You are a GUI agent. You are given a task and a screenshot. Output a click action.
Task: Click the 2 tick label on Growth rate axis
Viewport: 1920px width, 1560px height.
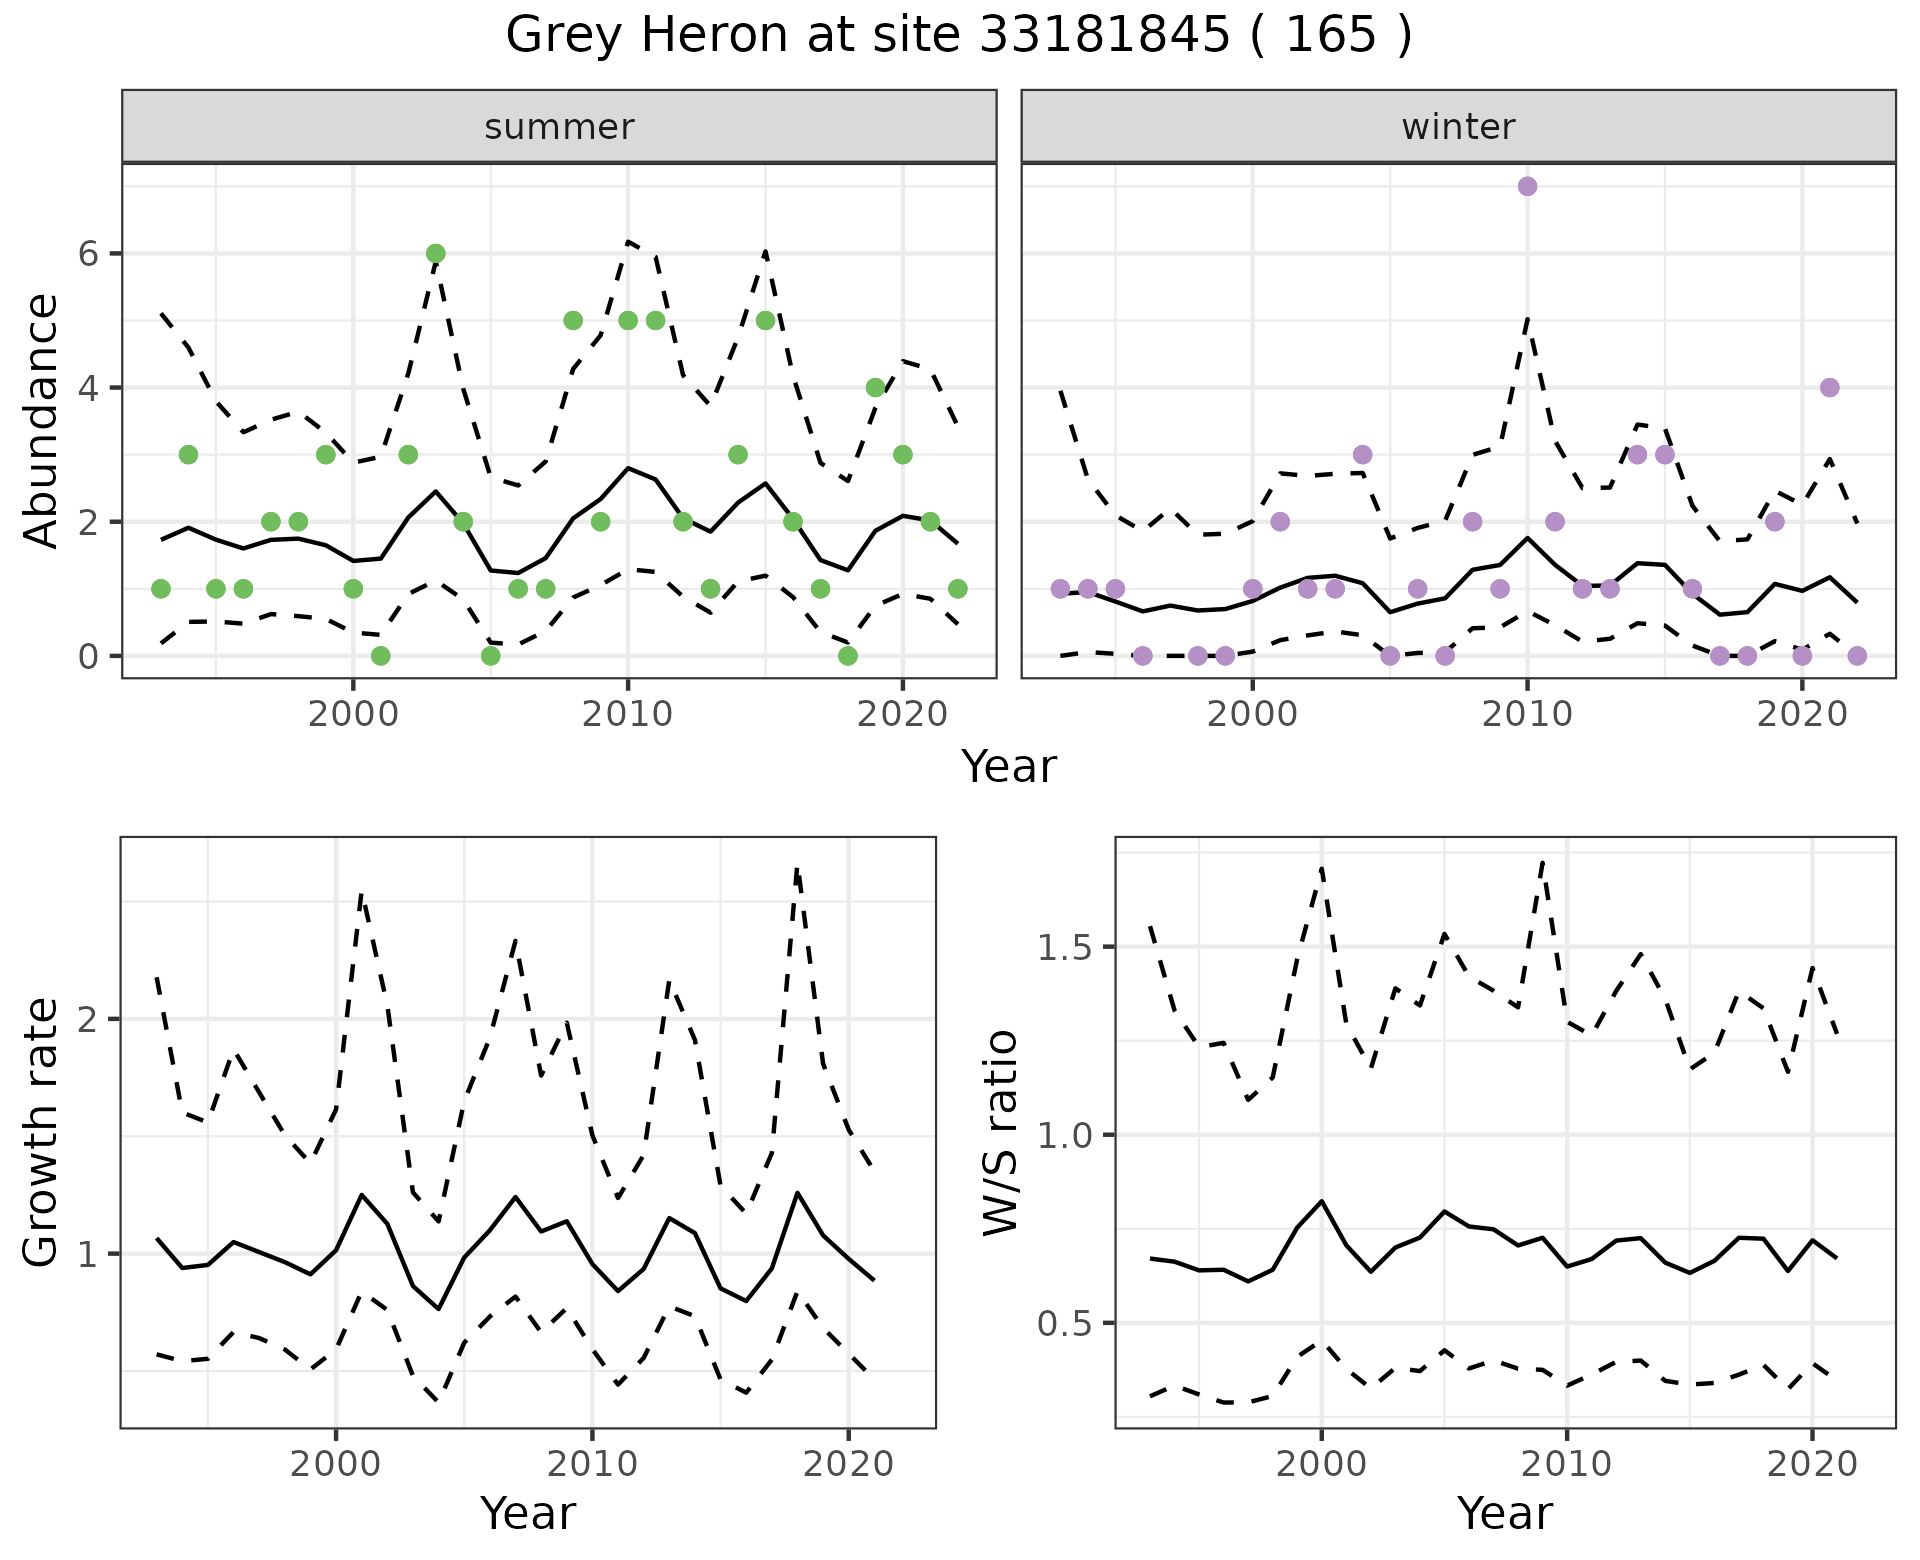click(88, 1020)
